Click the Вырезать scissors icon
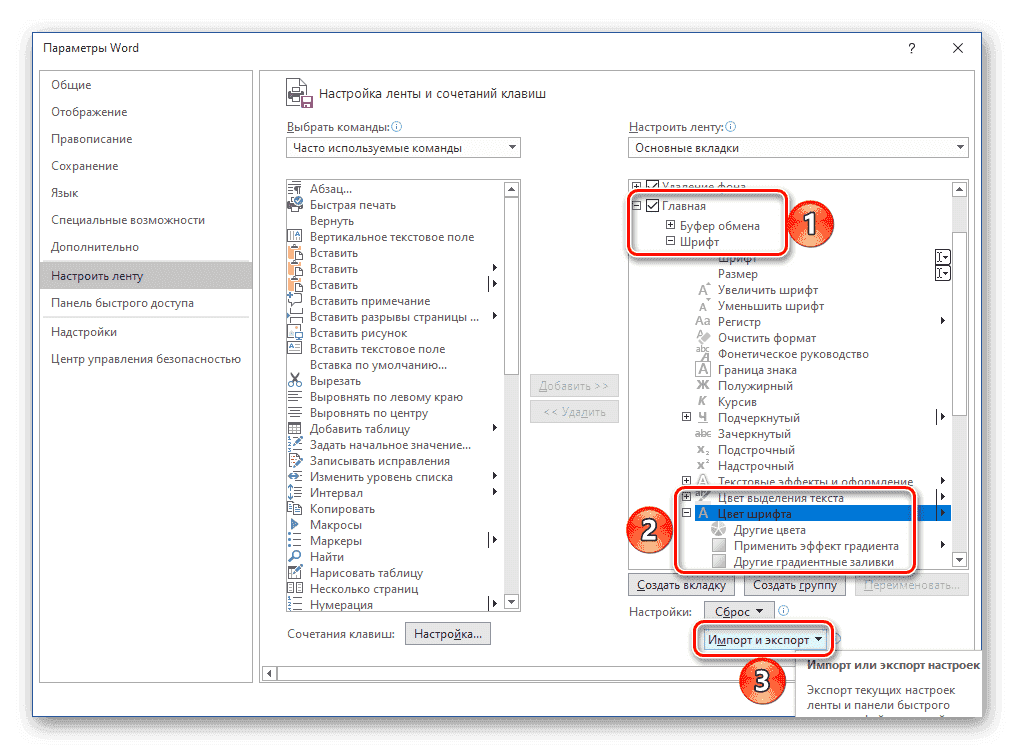 294,381
